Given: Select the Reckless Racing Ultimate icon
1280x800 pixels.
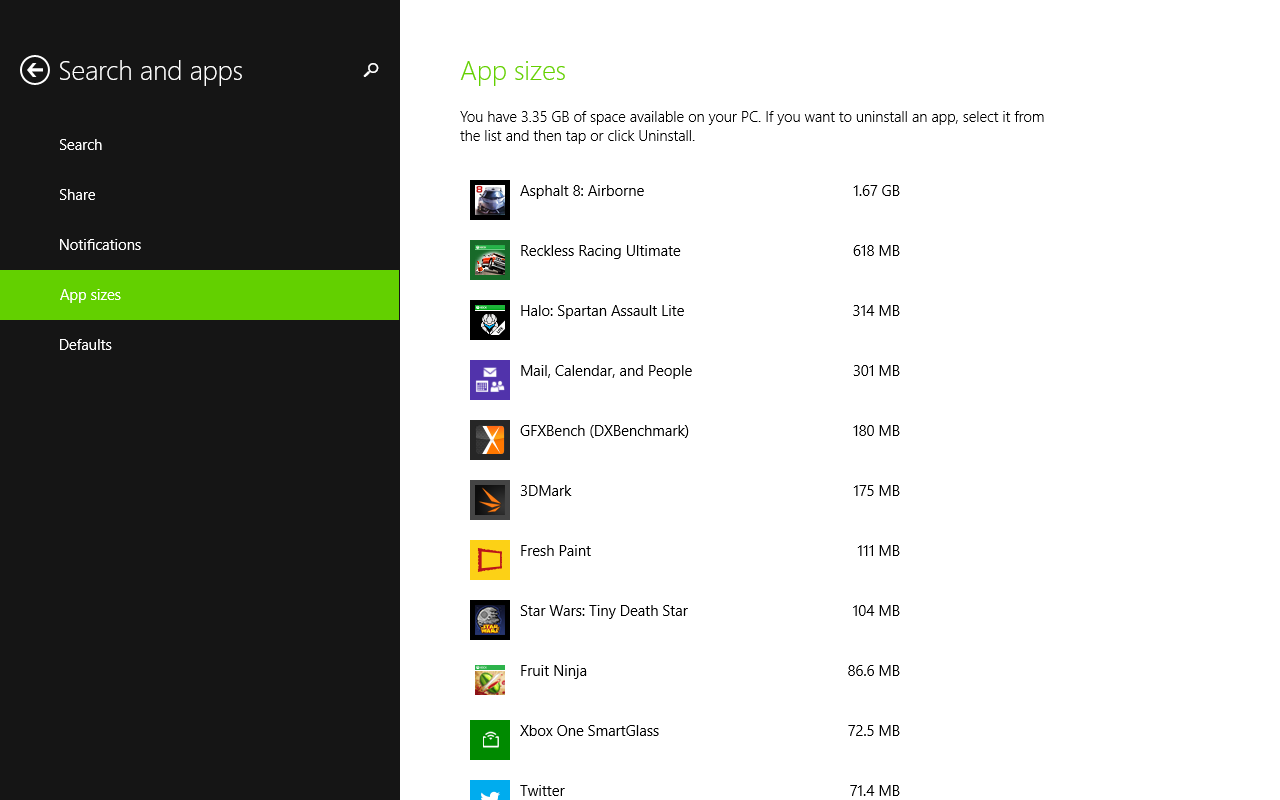Looking at the screenshot, I should point(490,260).
